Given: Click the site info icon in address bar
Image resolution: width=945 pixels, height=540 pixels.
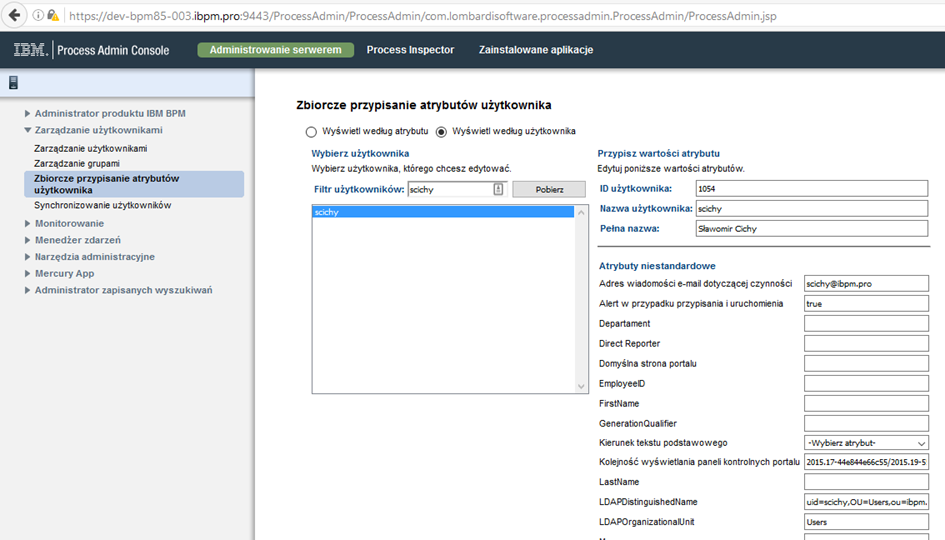Looking at the screenshot, I should [38, 16].
